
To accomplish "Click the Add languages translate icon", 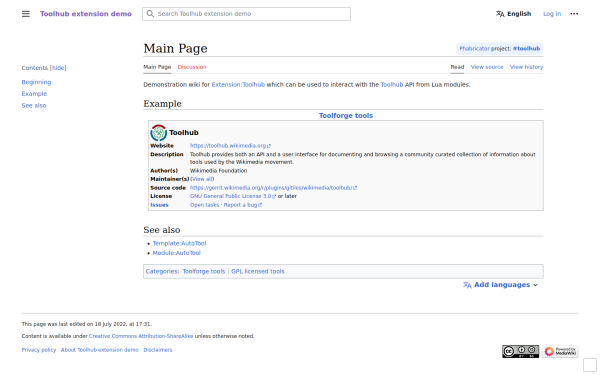I will (x=467, y=285).
